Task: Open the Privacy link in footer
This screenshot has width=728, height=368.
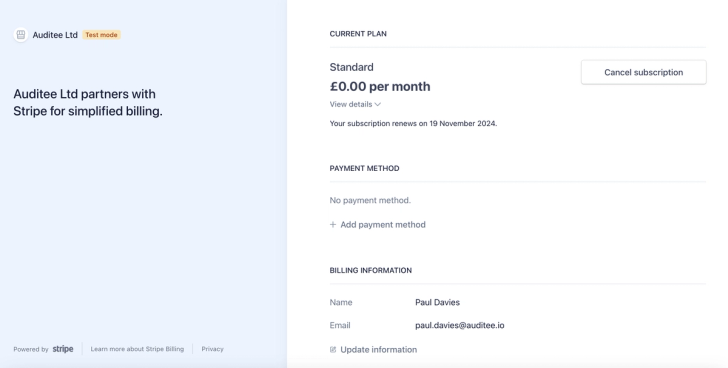Action: click(212, 349)
